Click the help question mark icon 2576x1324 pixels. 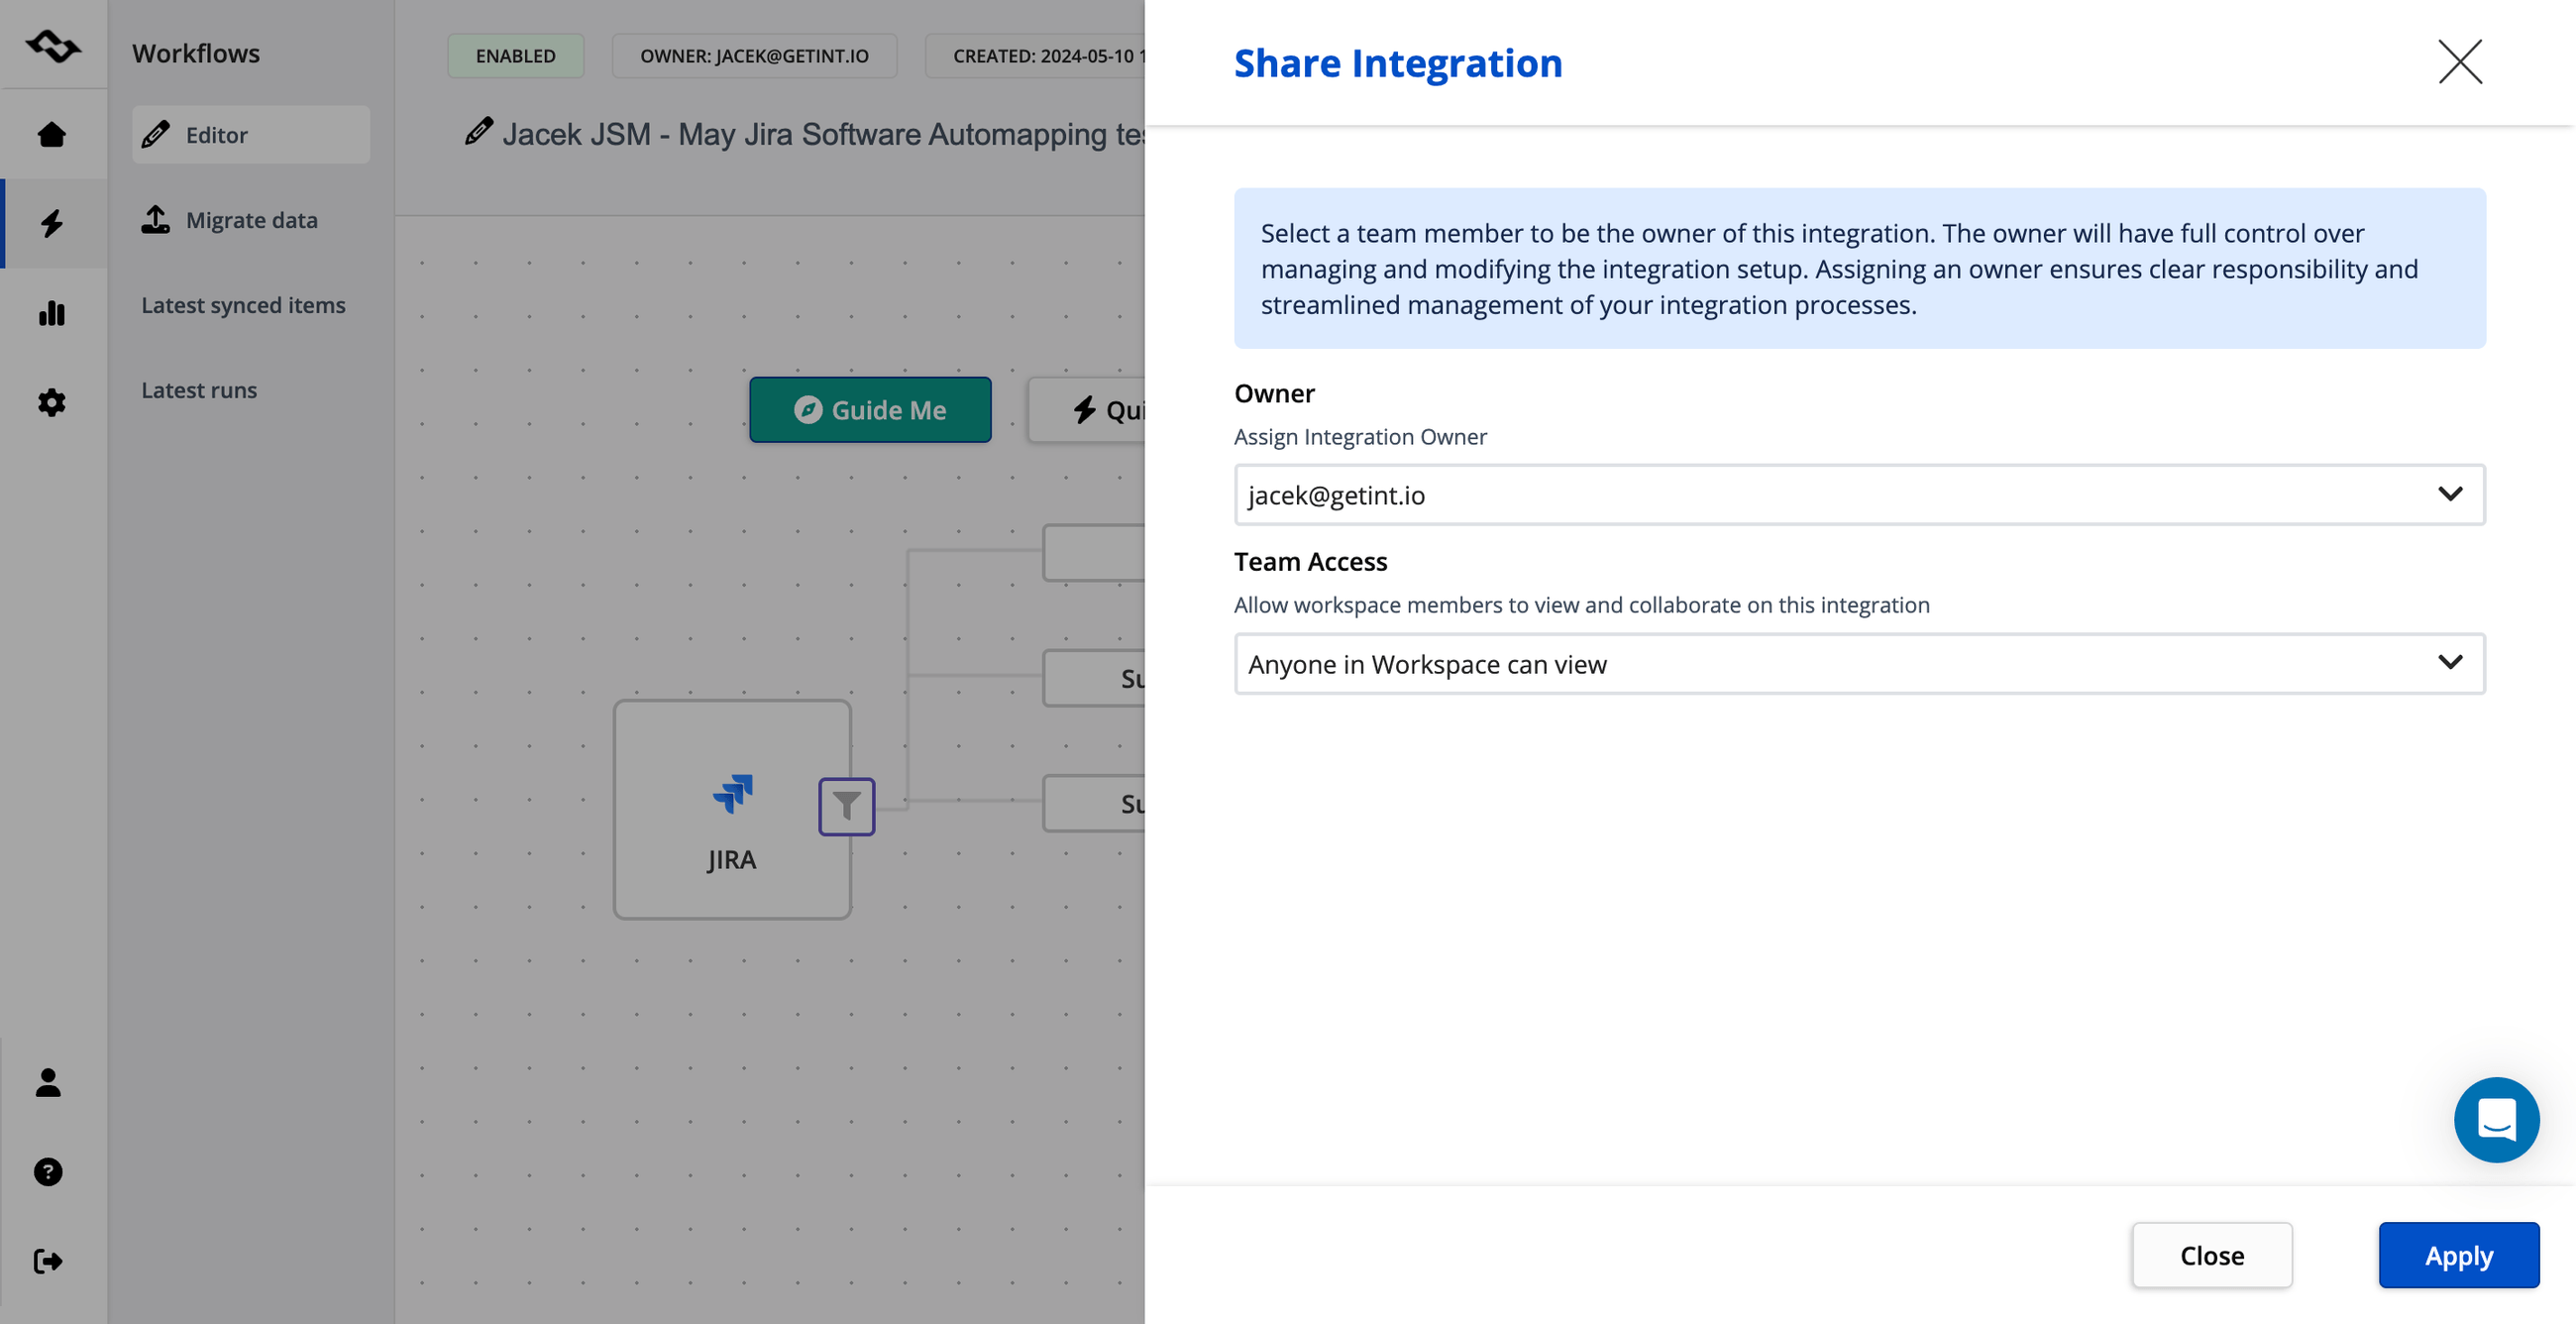pos(48,1171)
